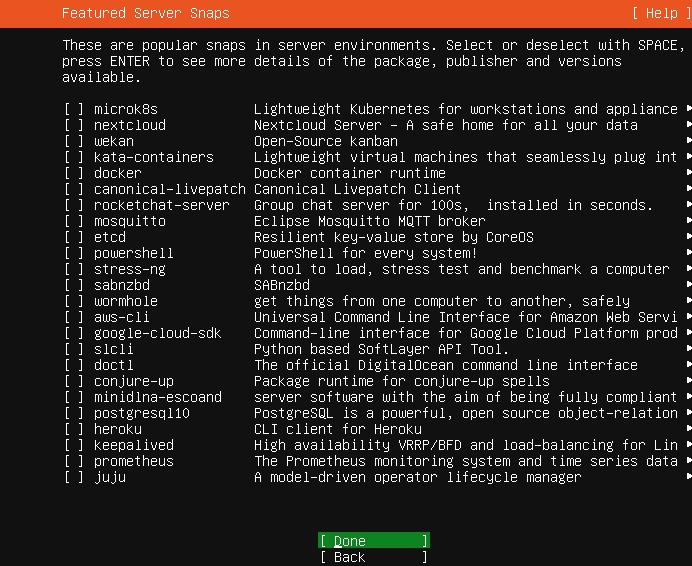Viewport: 692px width, 566px height.
Task: Show details arrow for powershell row
Action: [689, 252]
